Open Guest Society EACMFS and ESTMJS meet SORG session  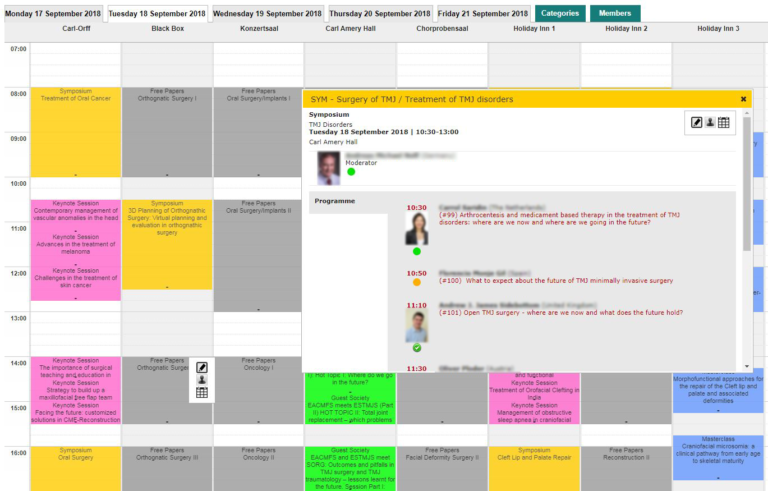pyautogui.click(x=350, y=468)
